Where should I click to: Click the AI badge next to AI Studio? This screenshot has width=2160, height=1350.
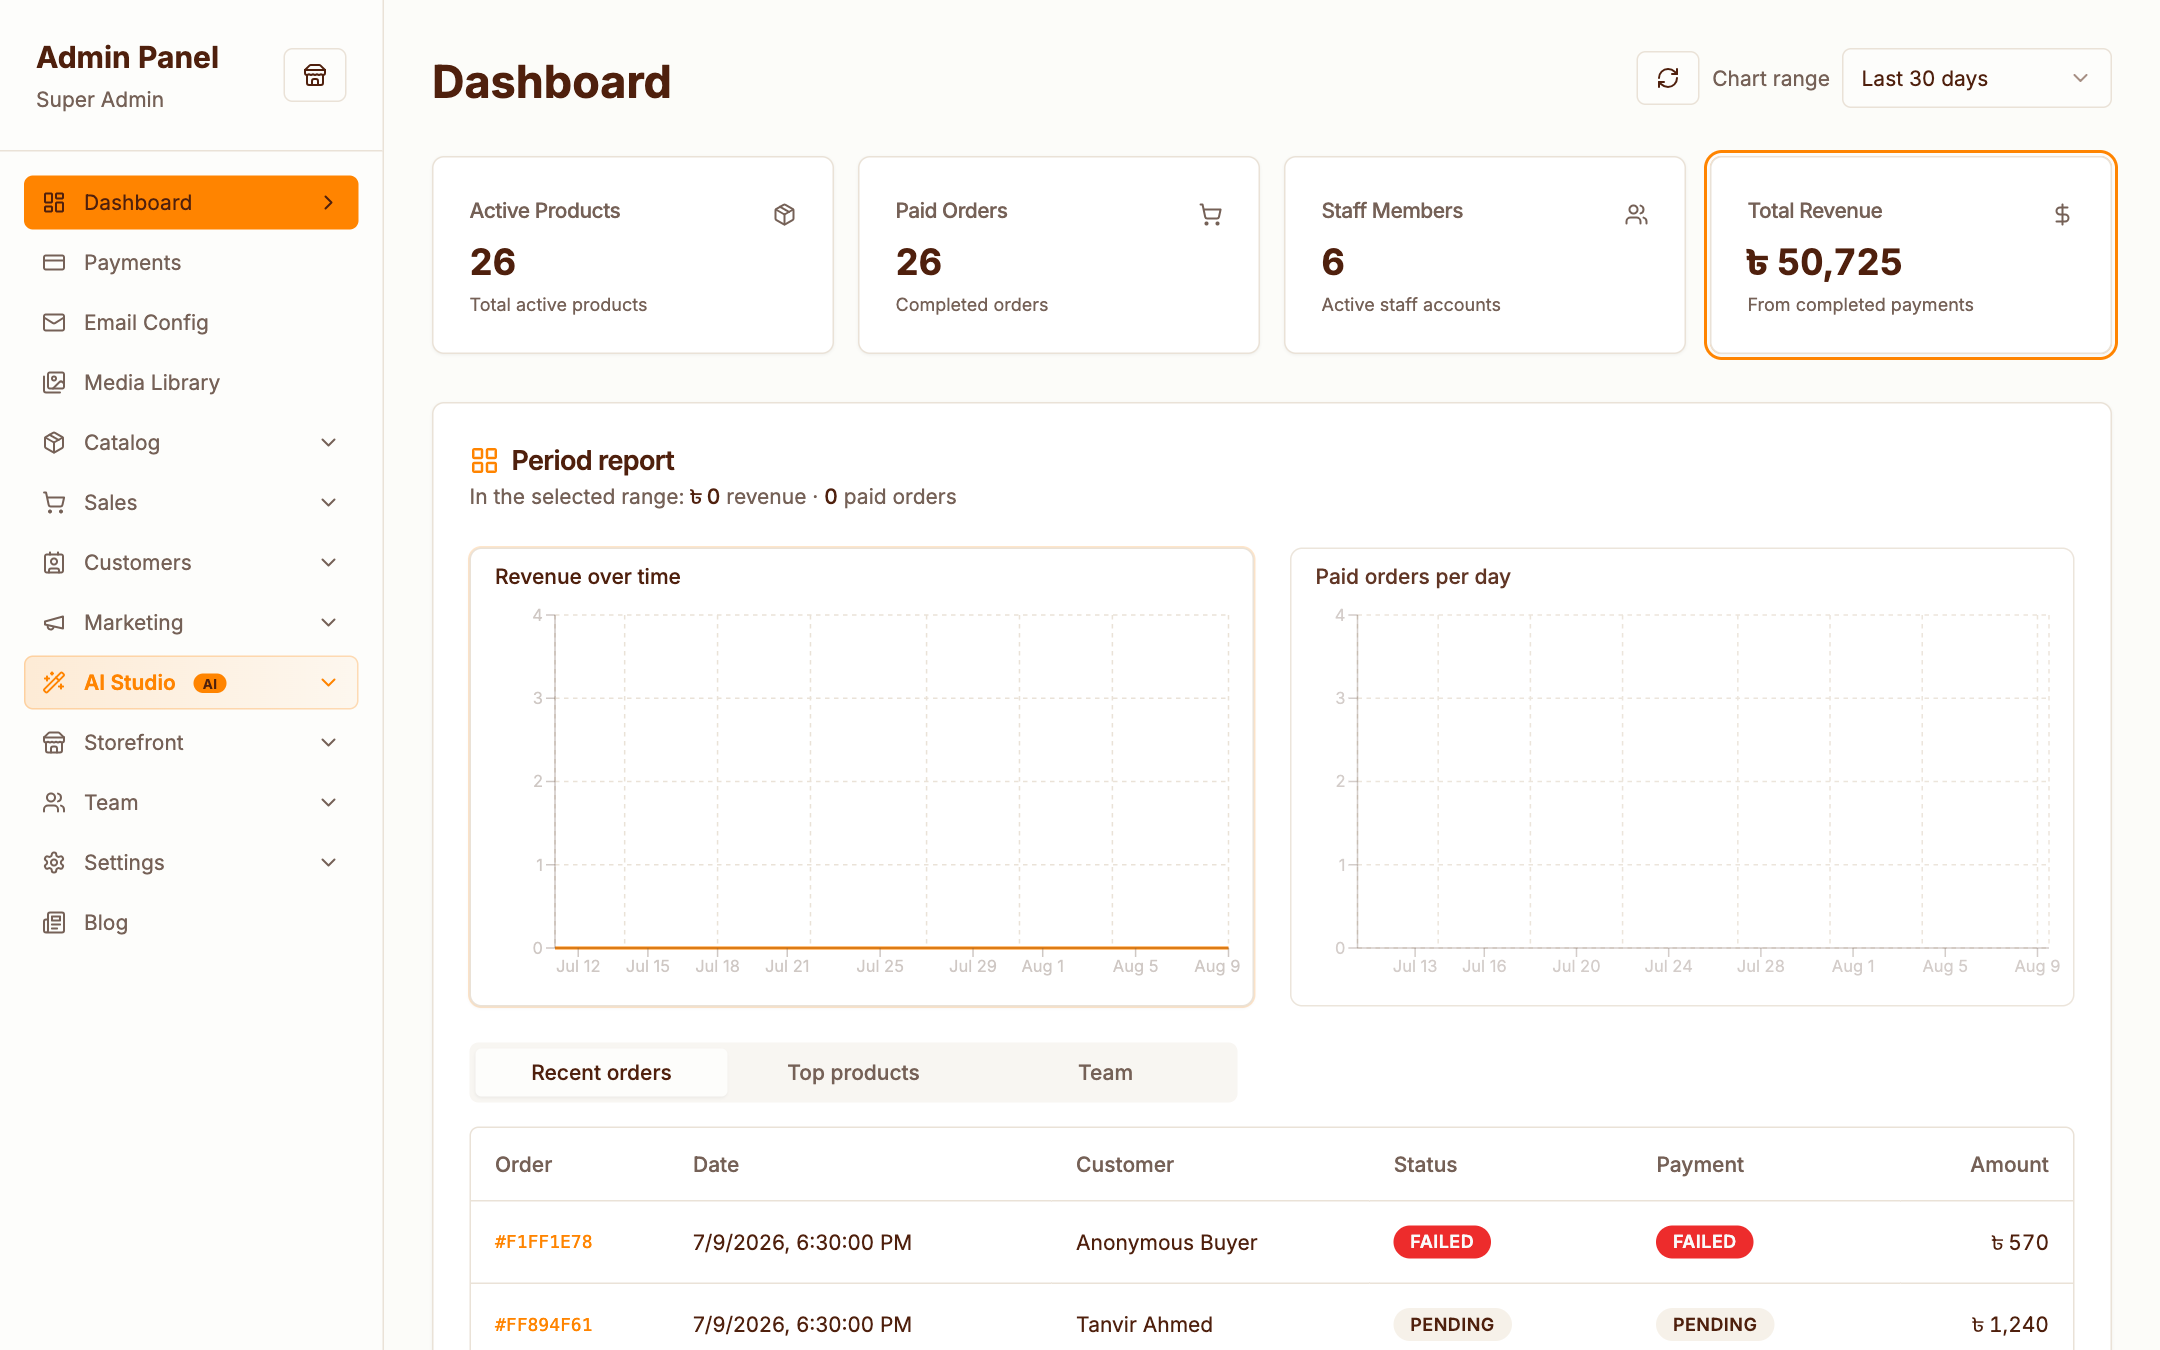210,683
